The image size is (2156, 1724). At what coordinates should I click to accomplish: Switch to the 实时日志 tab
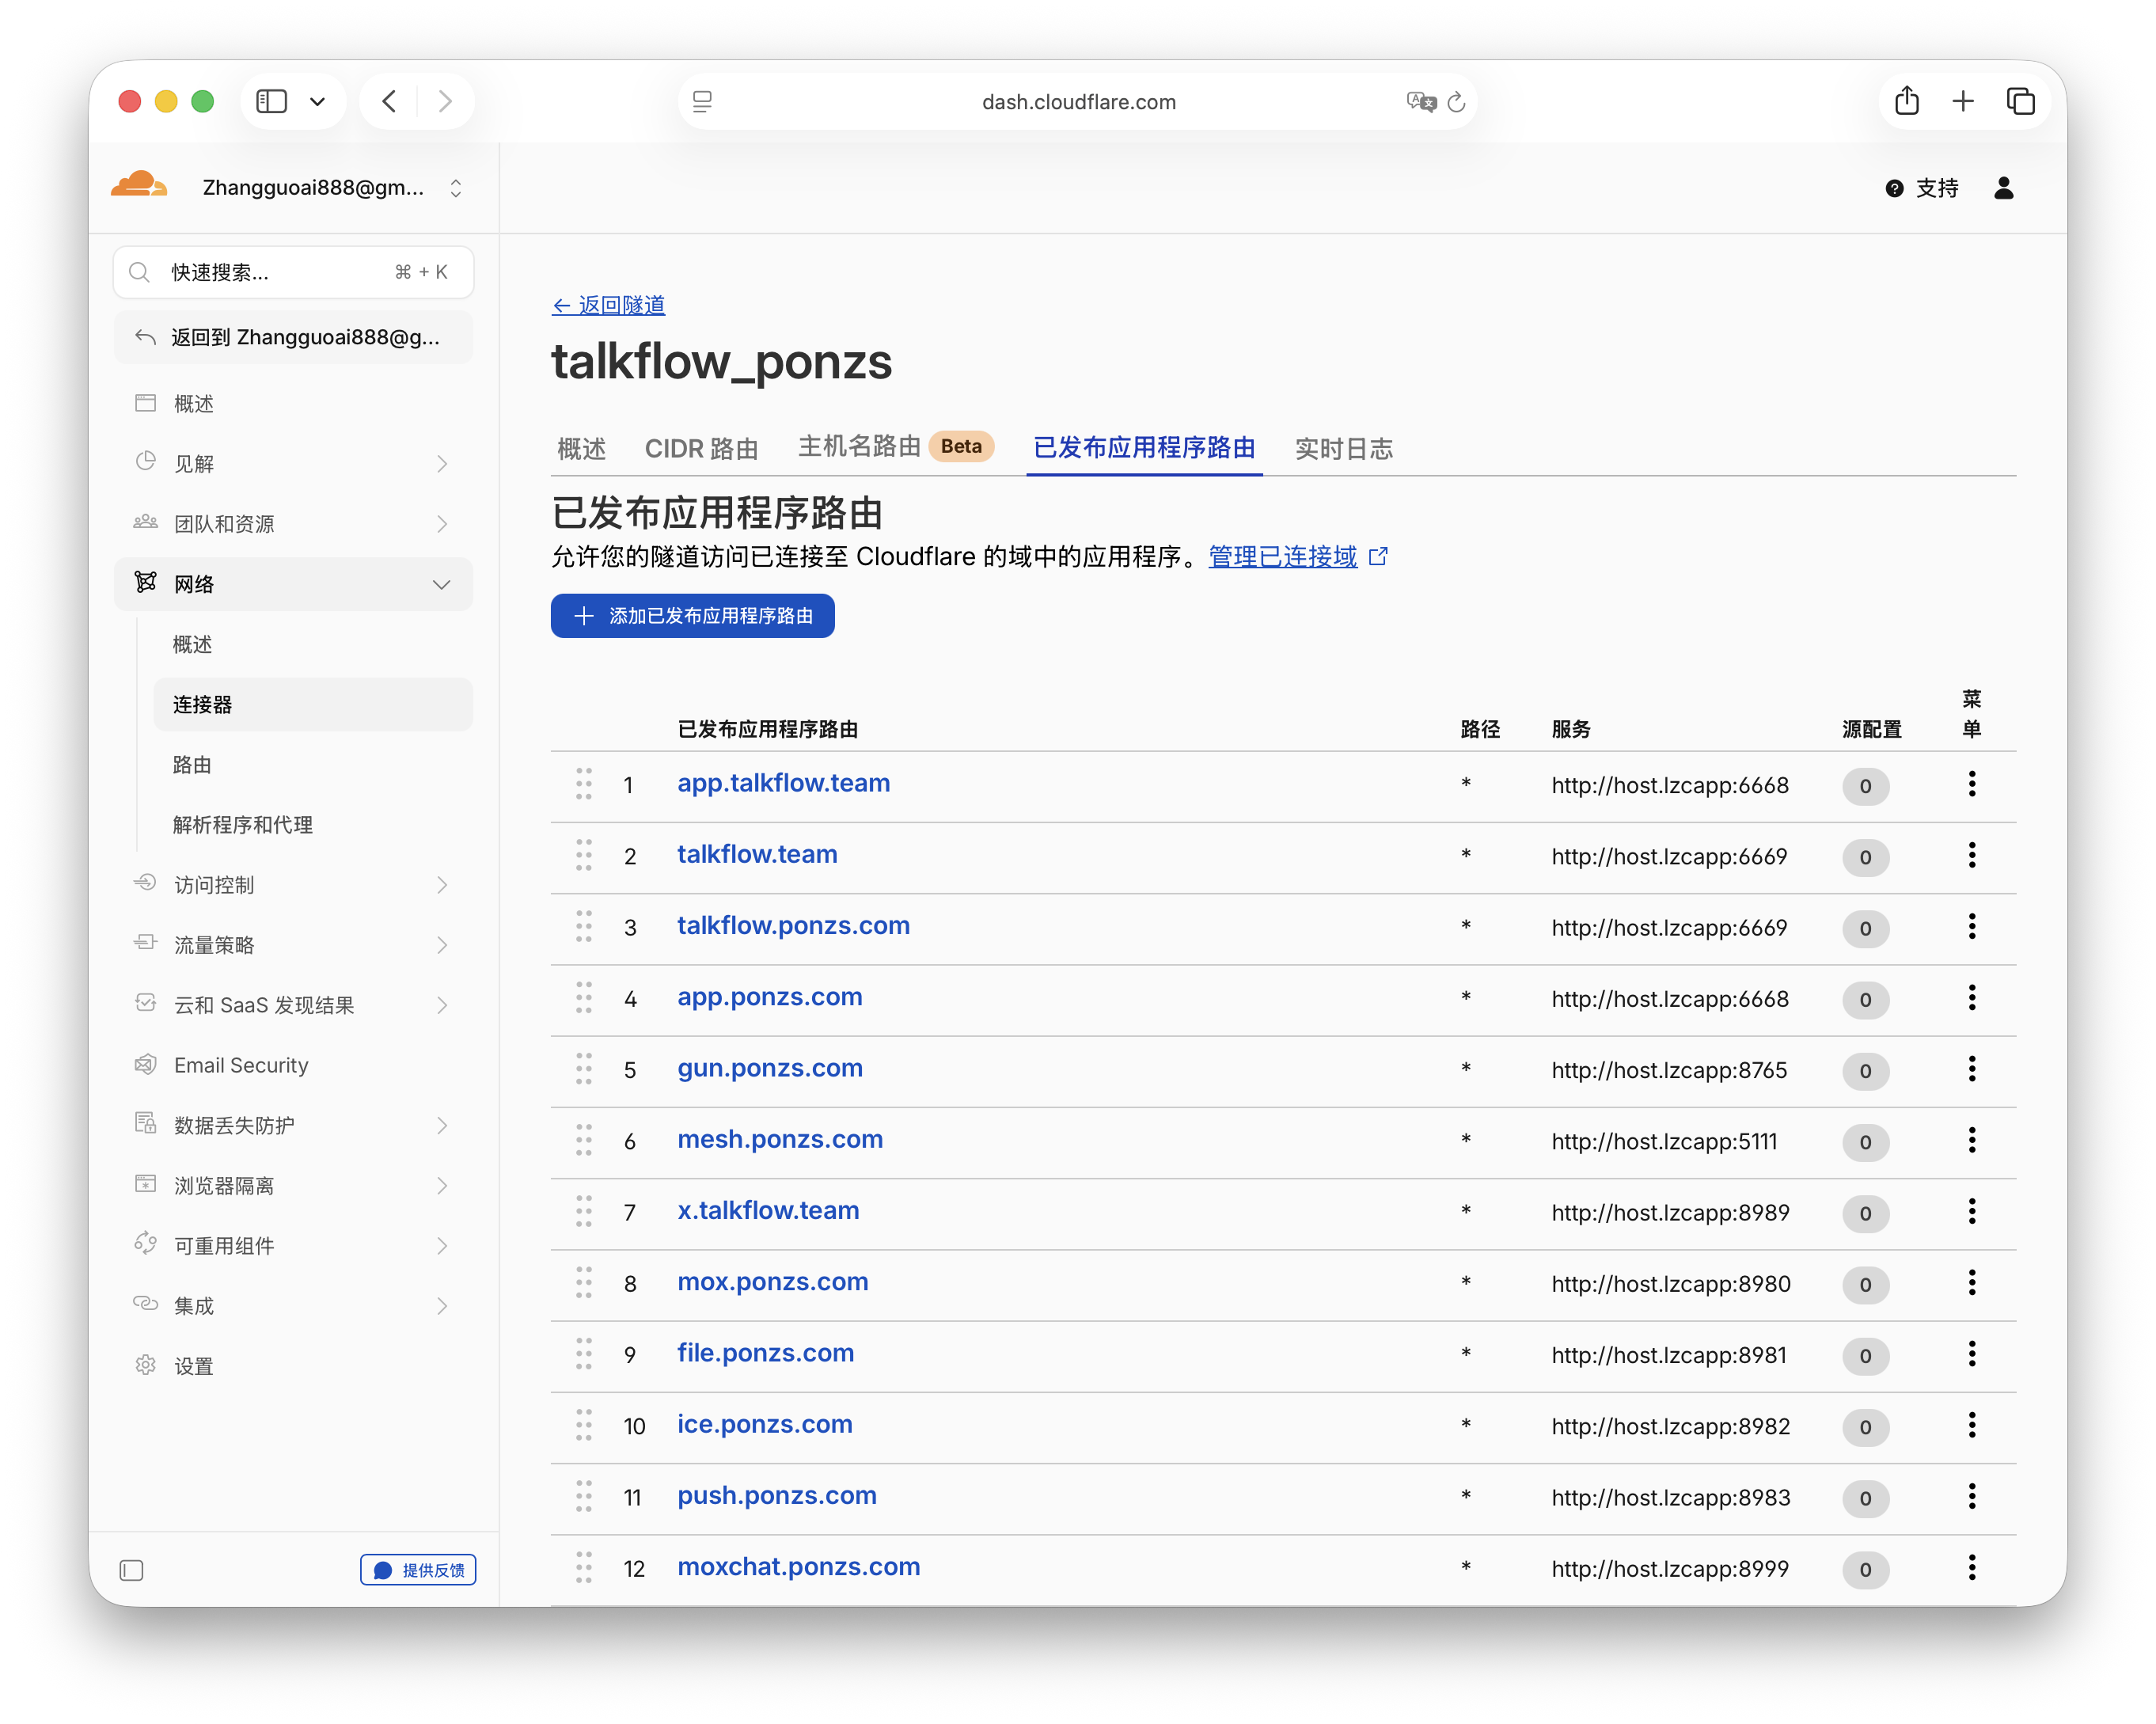pyautogui.click(x=1343, y=448)
